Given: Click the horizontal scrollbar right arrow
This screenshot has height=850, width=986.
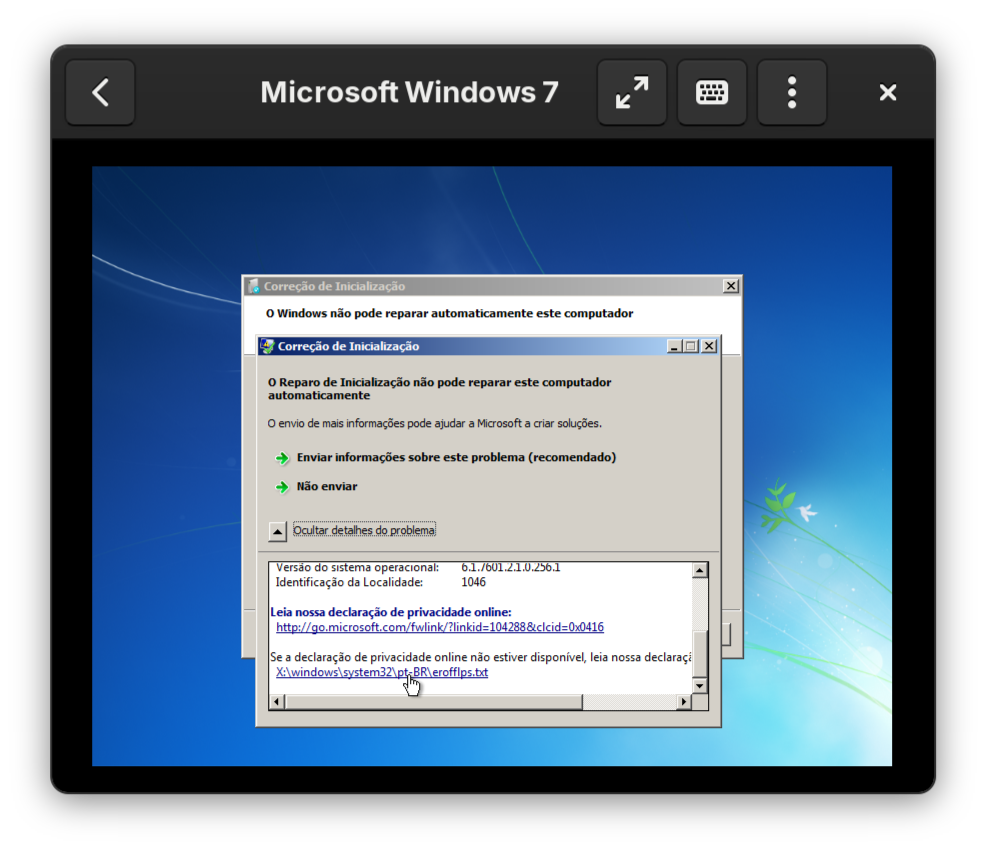Looking at the screenshot, I should tap(684, 702).
